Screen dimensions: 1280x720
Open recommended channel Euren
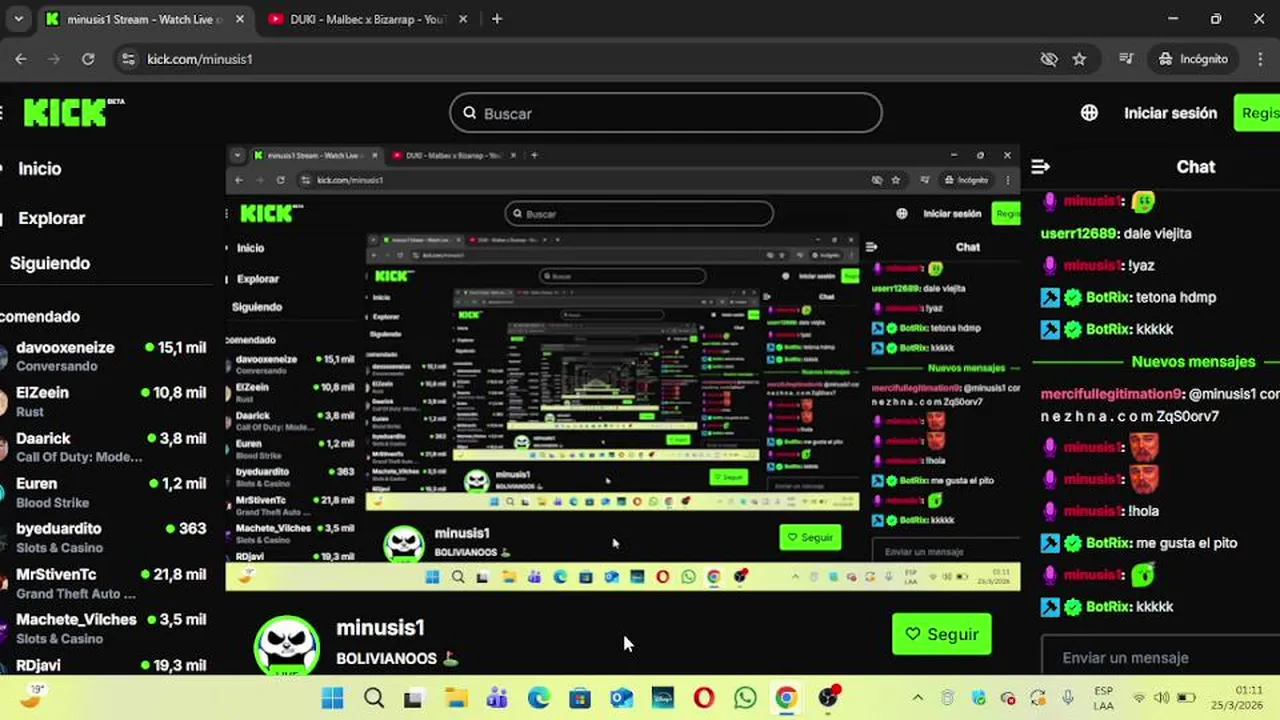pyautogui.click(x=104, y=492)
